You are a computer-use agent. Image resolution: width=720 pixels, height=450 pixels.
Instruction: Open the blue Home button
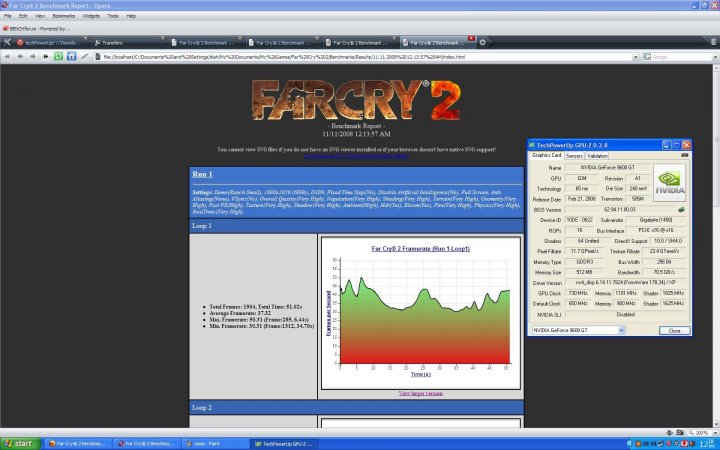point(71,56)
